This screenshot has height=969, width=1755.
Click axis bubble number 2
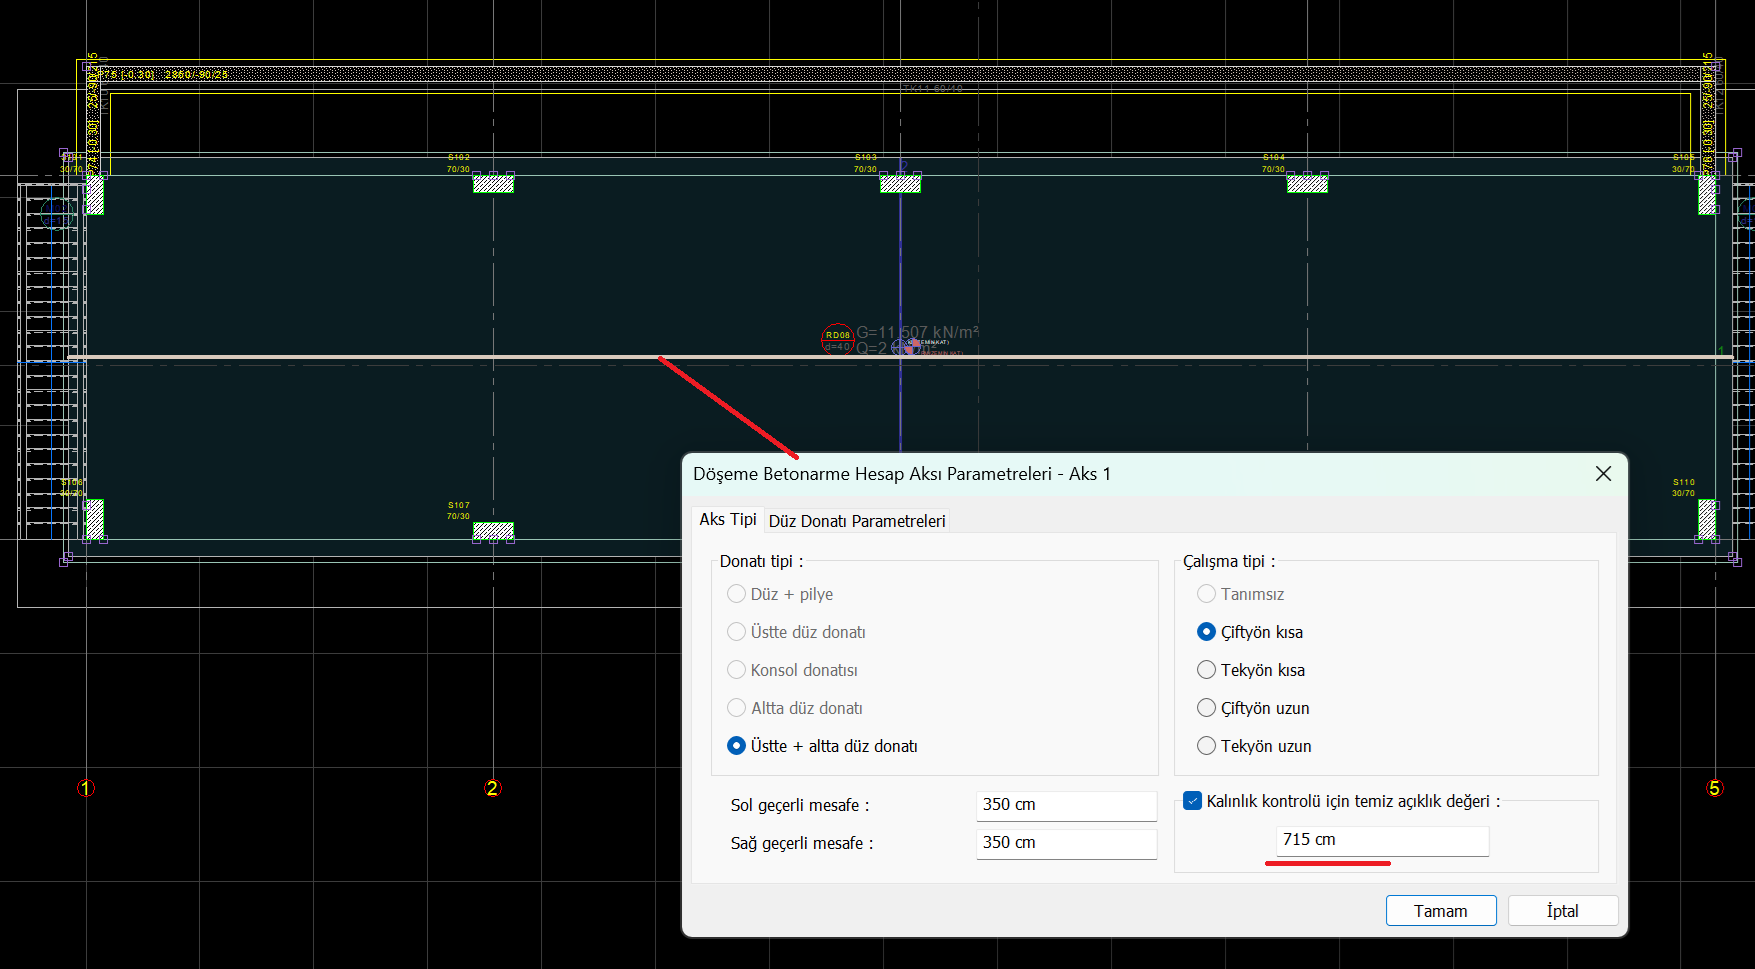coord(492,788)
